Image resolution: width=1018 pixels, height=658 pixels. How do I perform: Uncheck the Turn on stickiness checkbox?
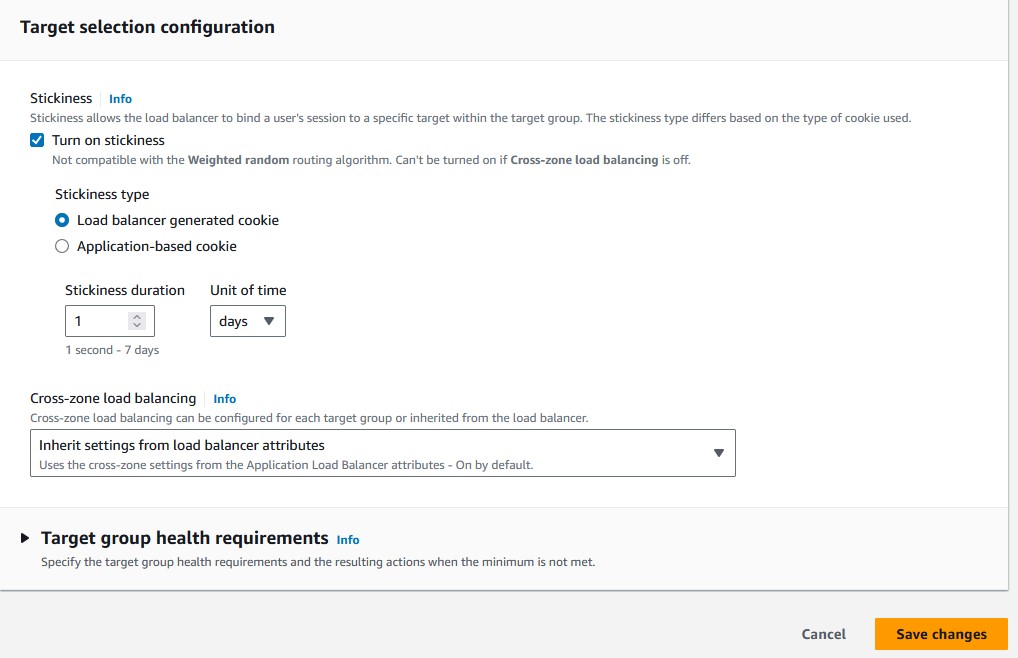coord(37,140)
